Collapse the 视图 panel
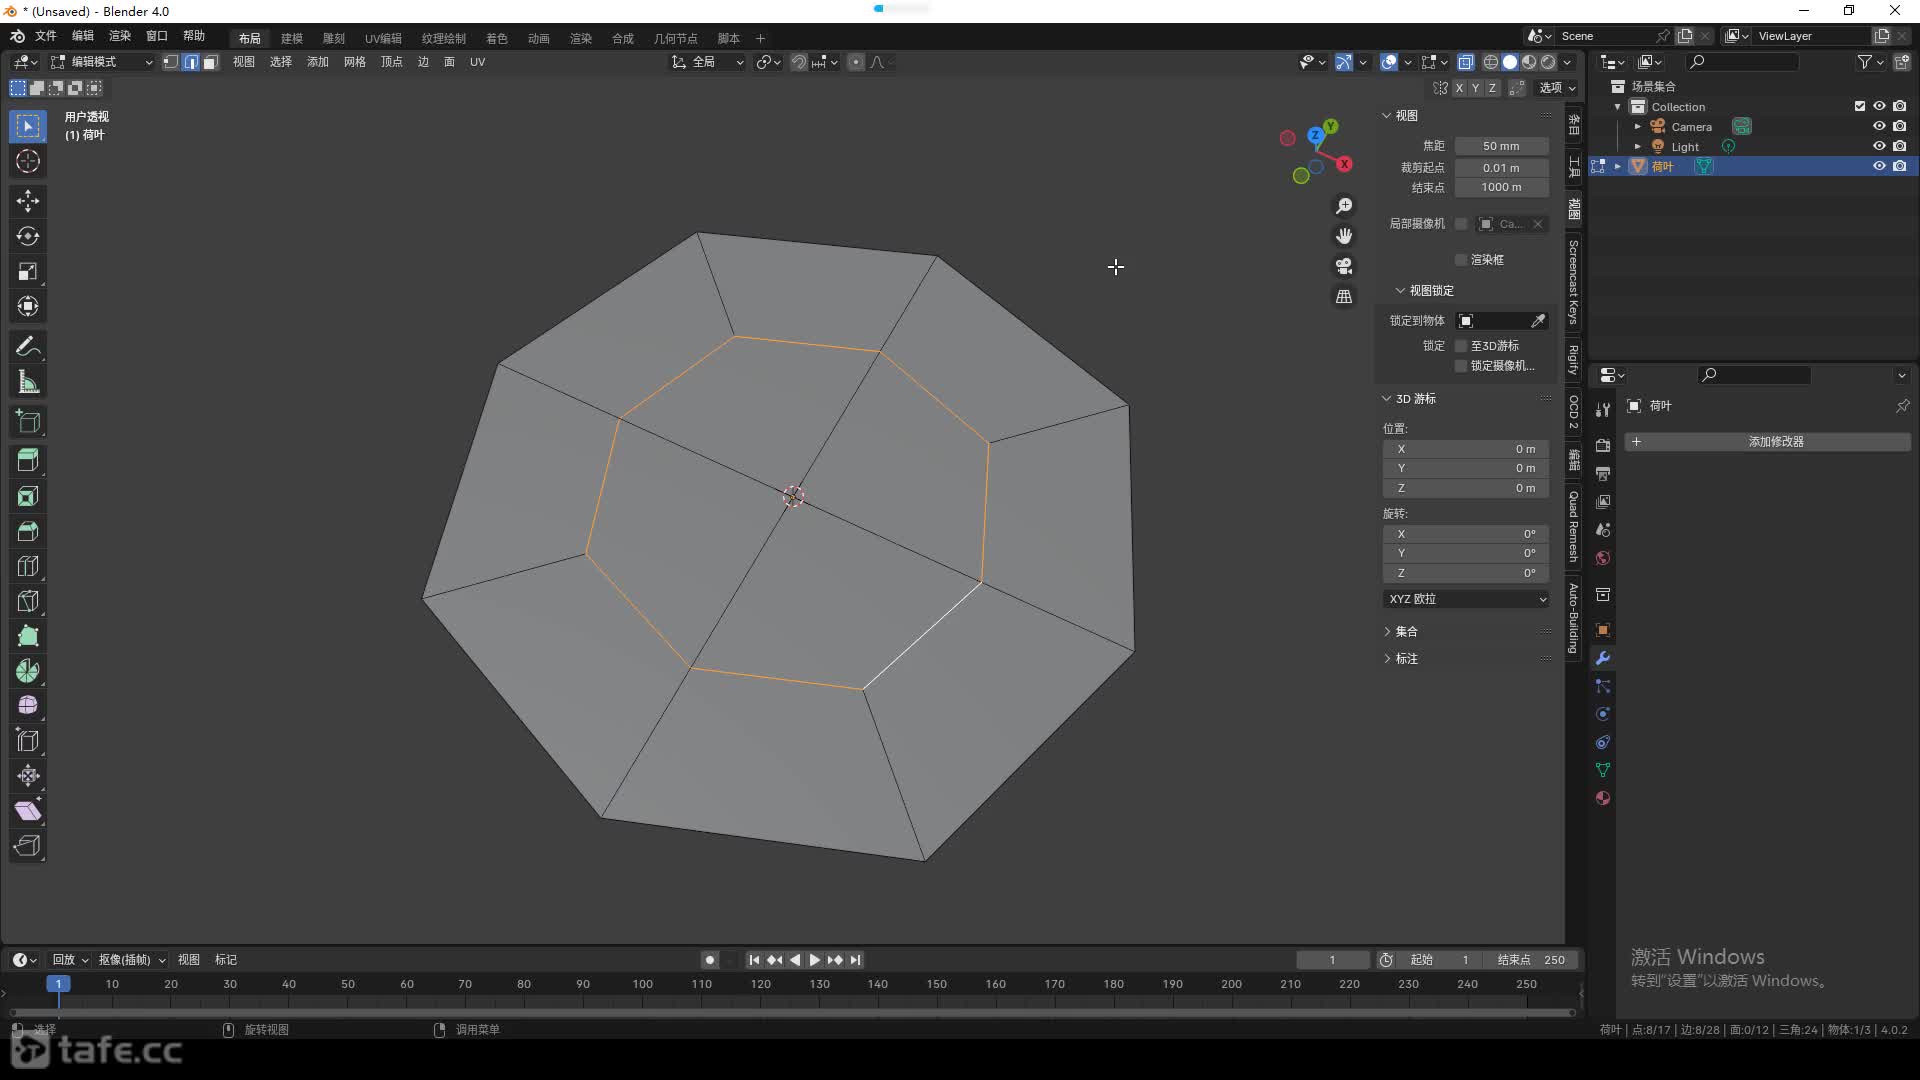Screen dimensions: 1920x1080 click(1387, 115)
